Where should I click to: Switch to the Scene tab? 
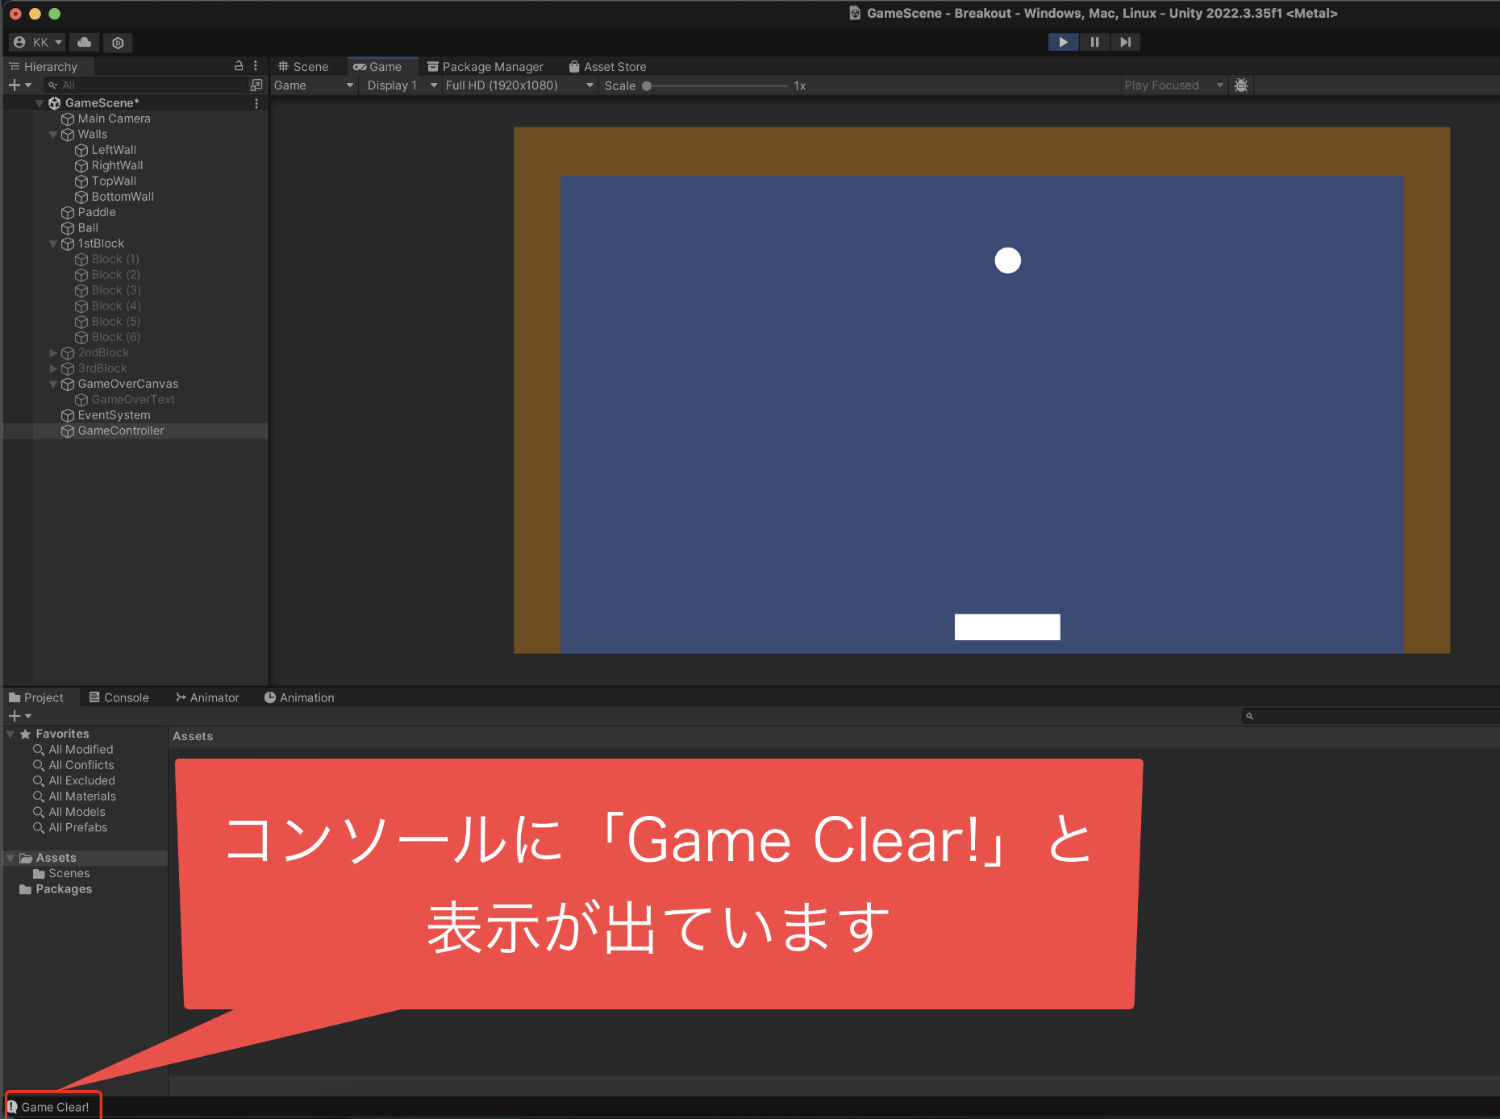click(x=303, y=66)
